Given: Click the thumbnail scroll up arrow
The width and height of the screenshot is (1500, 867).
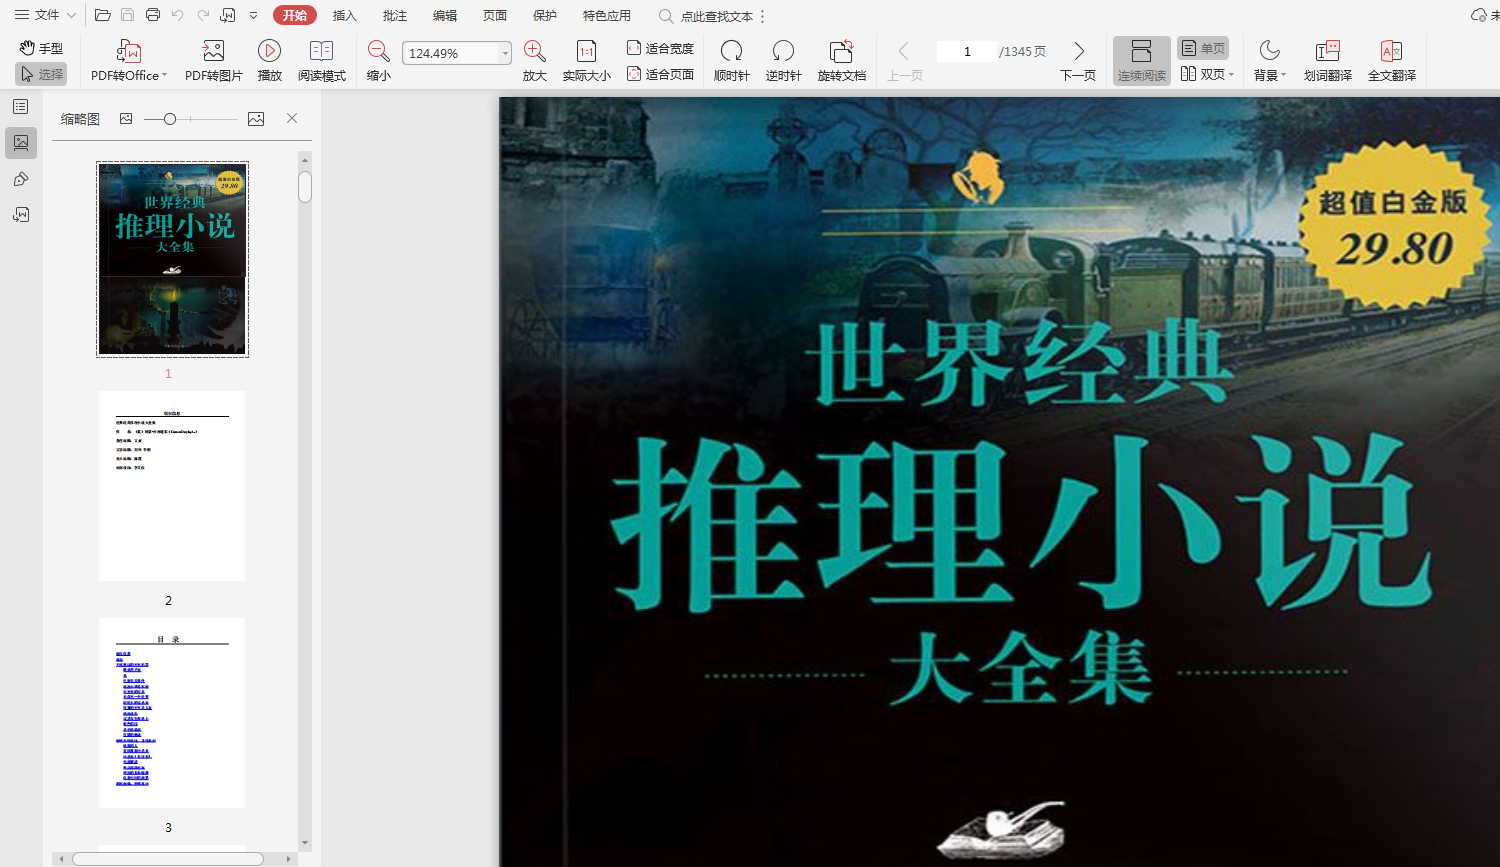Looking at the screenshot, I should [305, 159].
